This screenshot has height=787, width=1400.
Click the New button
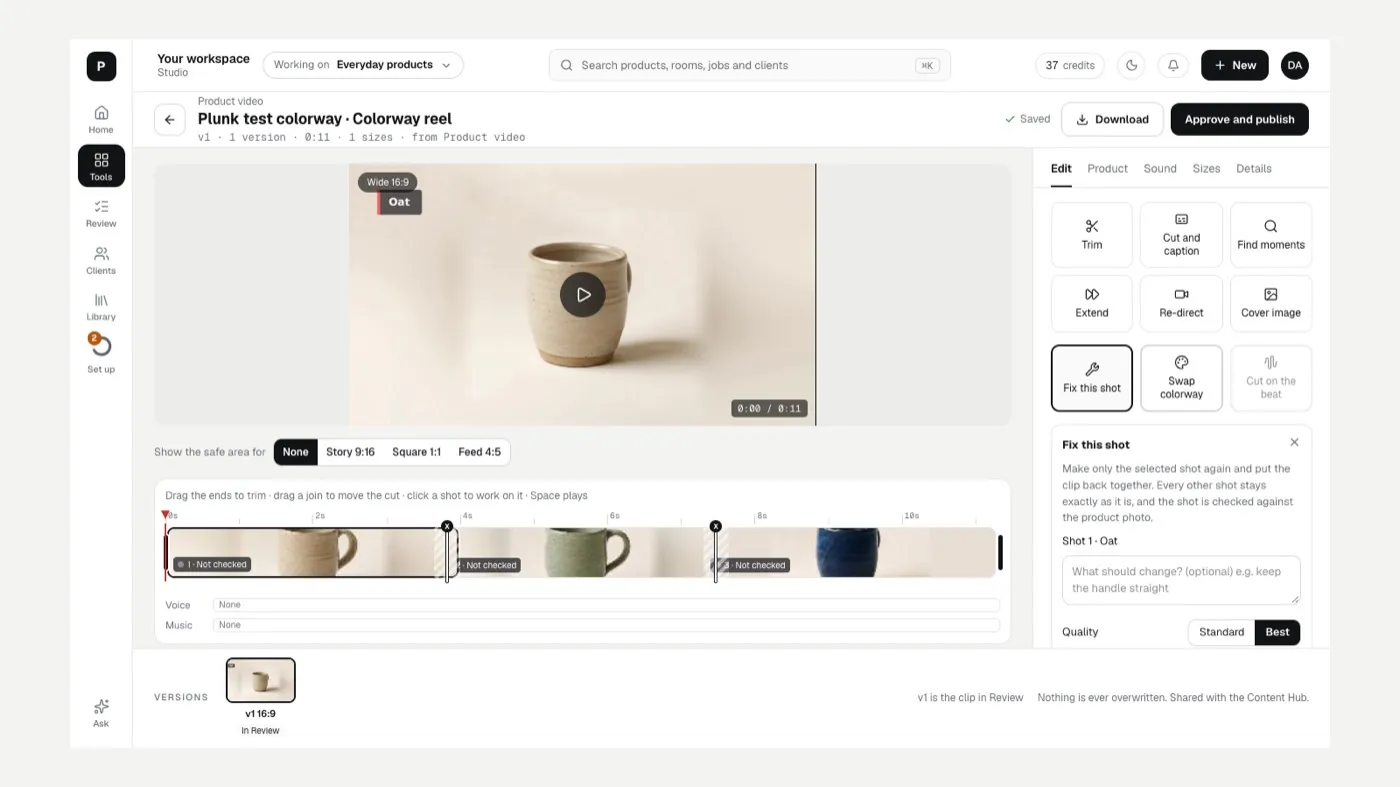[x=1234, y=65]
